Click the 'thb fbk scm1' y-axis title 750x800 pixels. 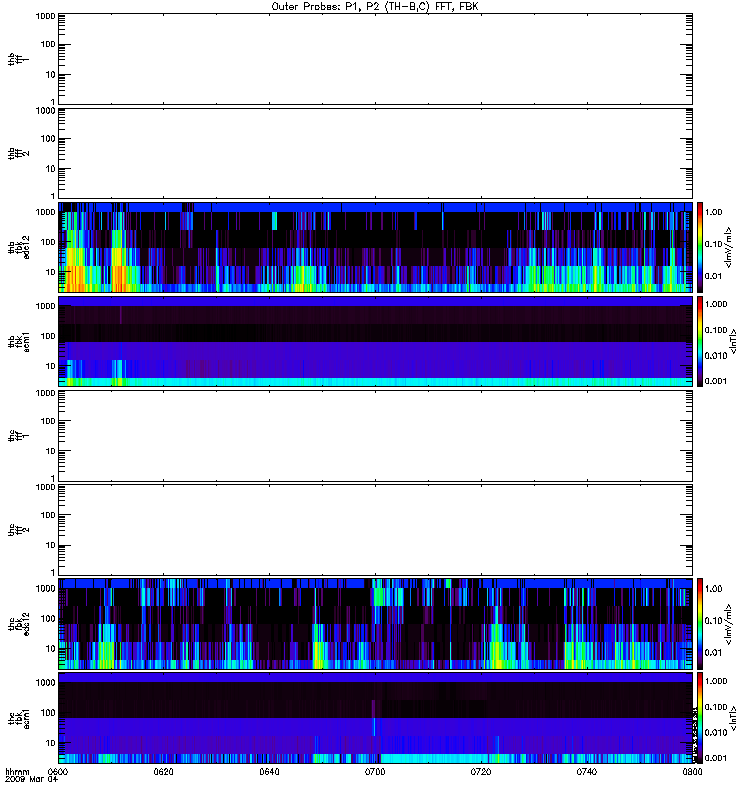click(x=19, y=341)
